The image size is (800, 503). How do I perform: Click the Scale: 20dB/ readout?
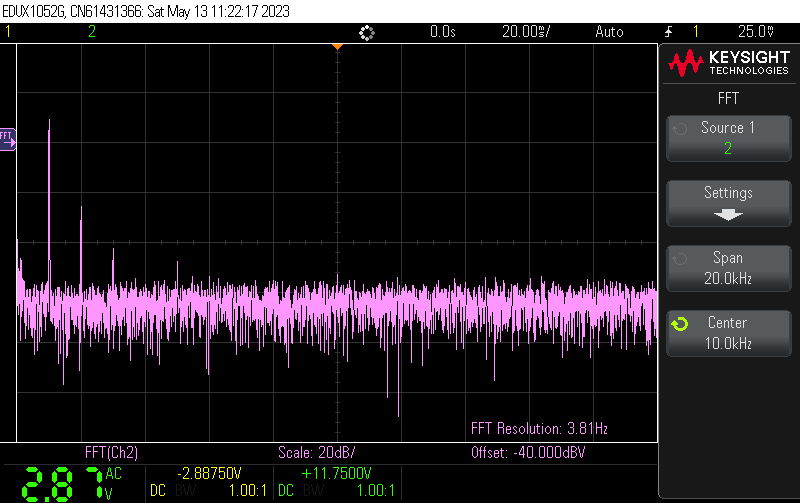tap(316, 452)
